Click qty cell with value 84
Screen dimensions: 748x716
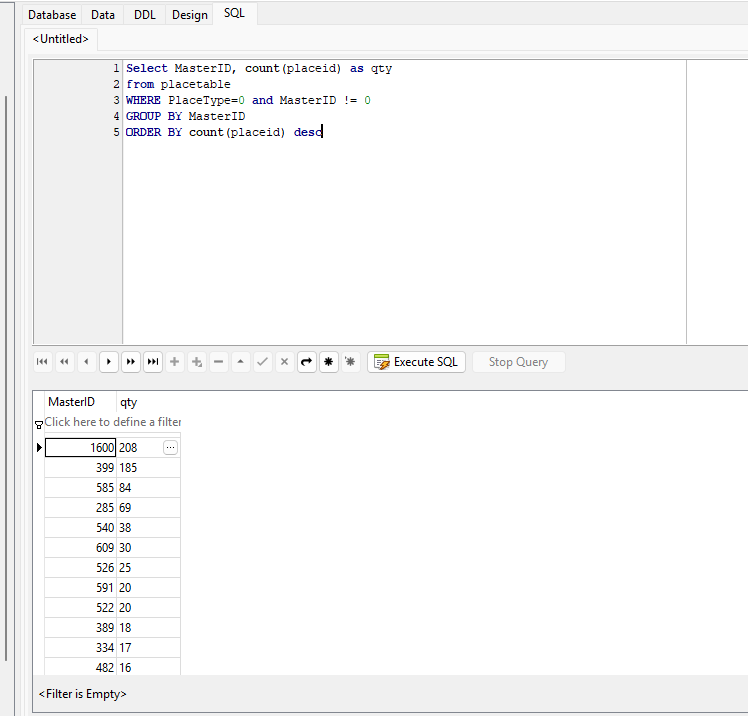148,488
